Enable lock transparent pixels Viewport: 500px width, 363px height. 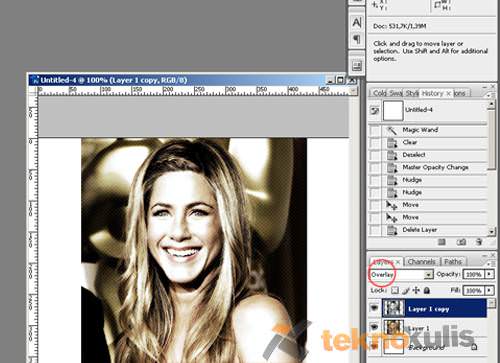pos(395,290)
